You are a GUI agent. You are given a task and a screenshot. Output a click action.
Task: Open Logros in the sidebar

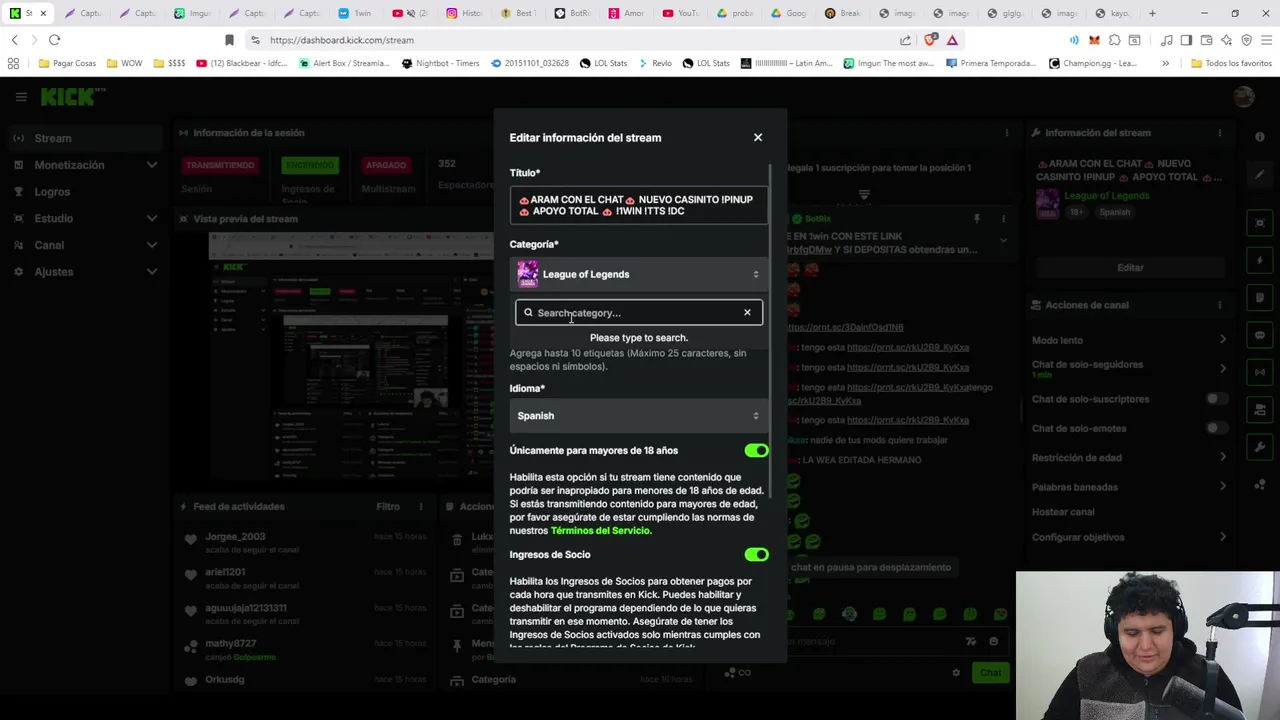[x=85, y=192]
